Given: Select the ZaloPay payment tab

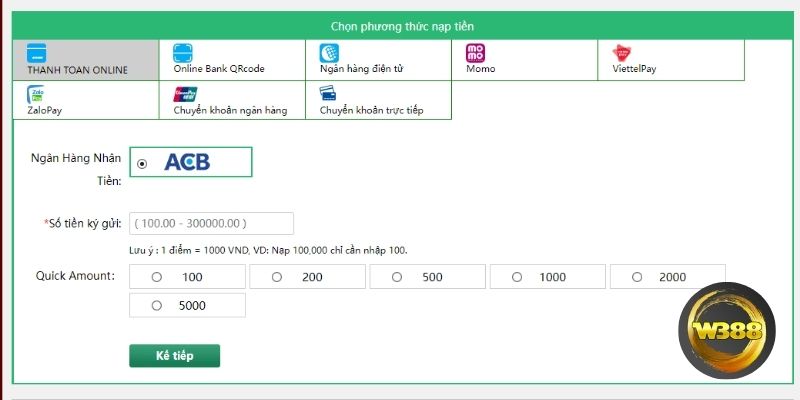Looking at the screenshot, I should pos(86,100).
